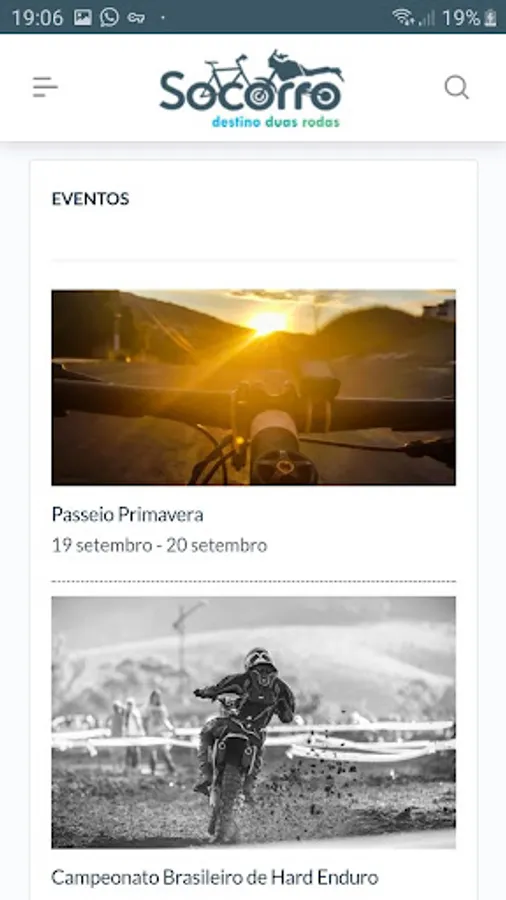Select the 19 setembro - 20 setembro date
The height and width of the screenshot is (900, 506).
159,545
